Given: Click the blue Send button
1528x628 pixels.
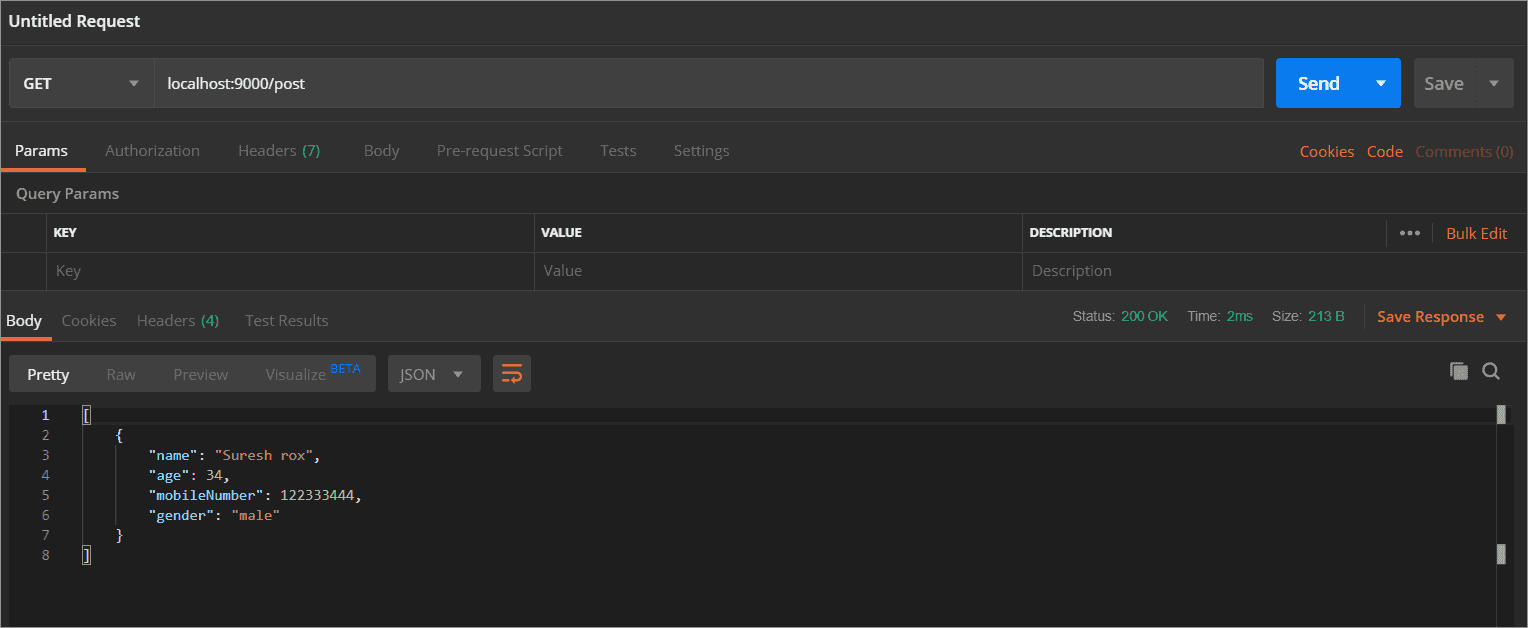Looking at the screenshot, I should [1318, 84].
